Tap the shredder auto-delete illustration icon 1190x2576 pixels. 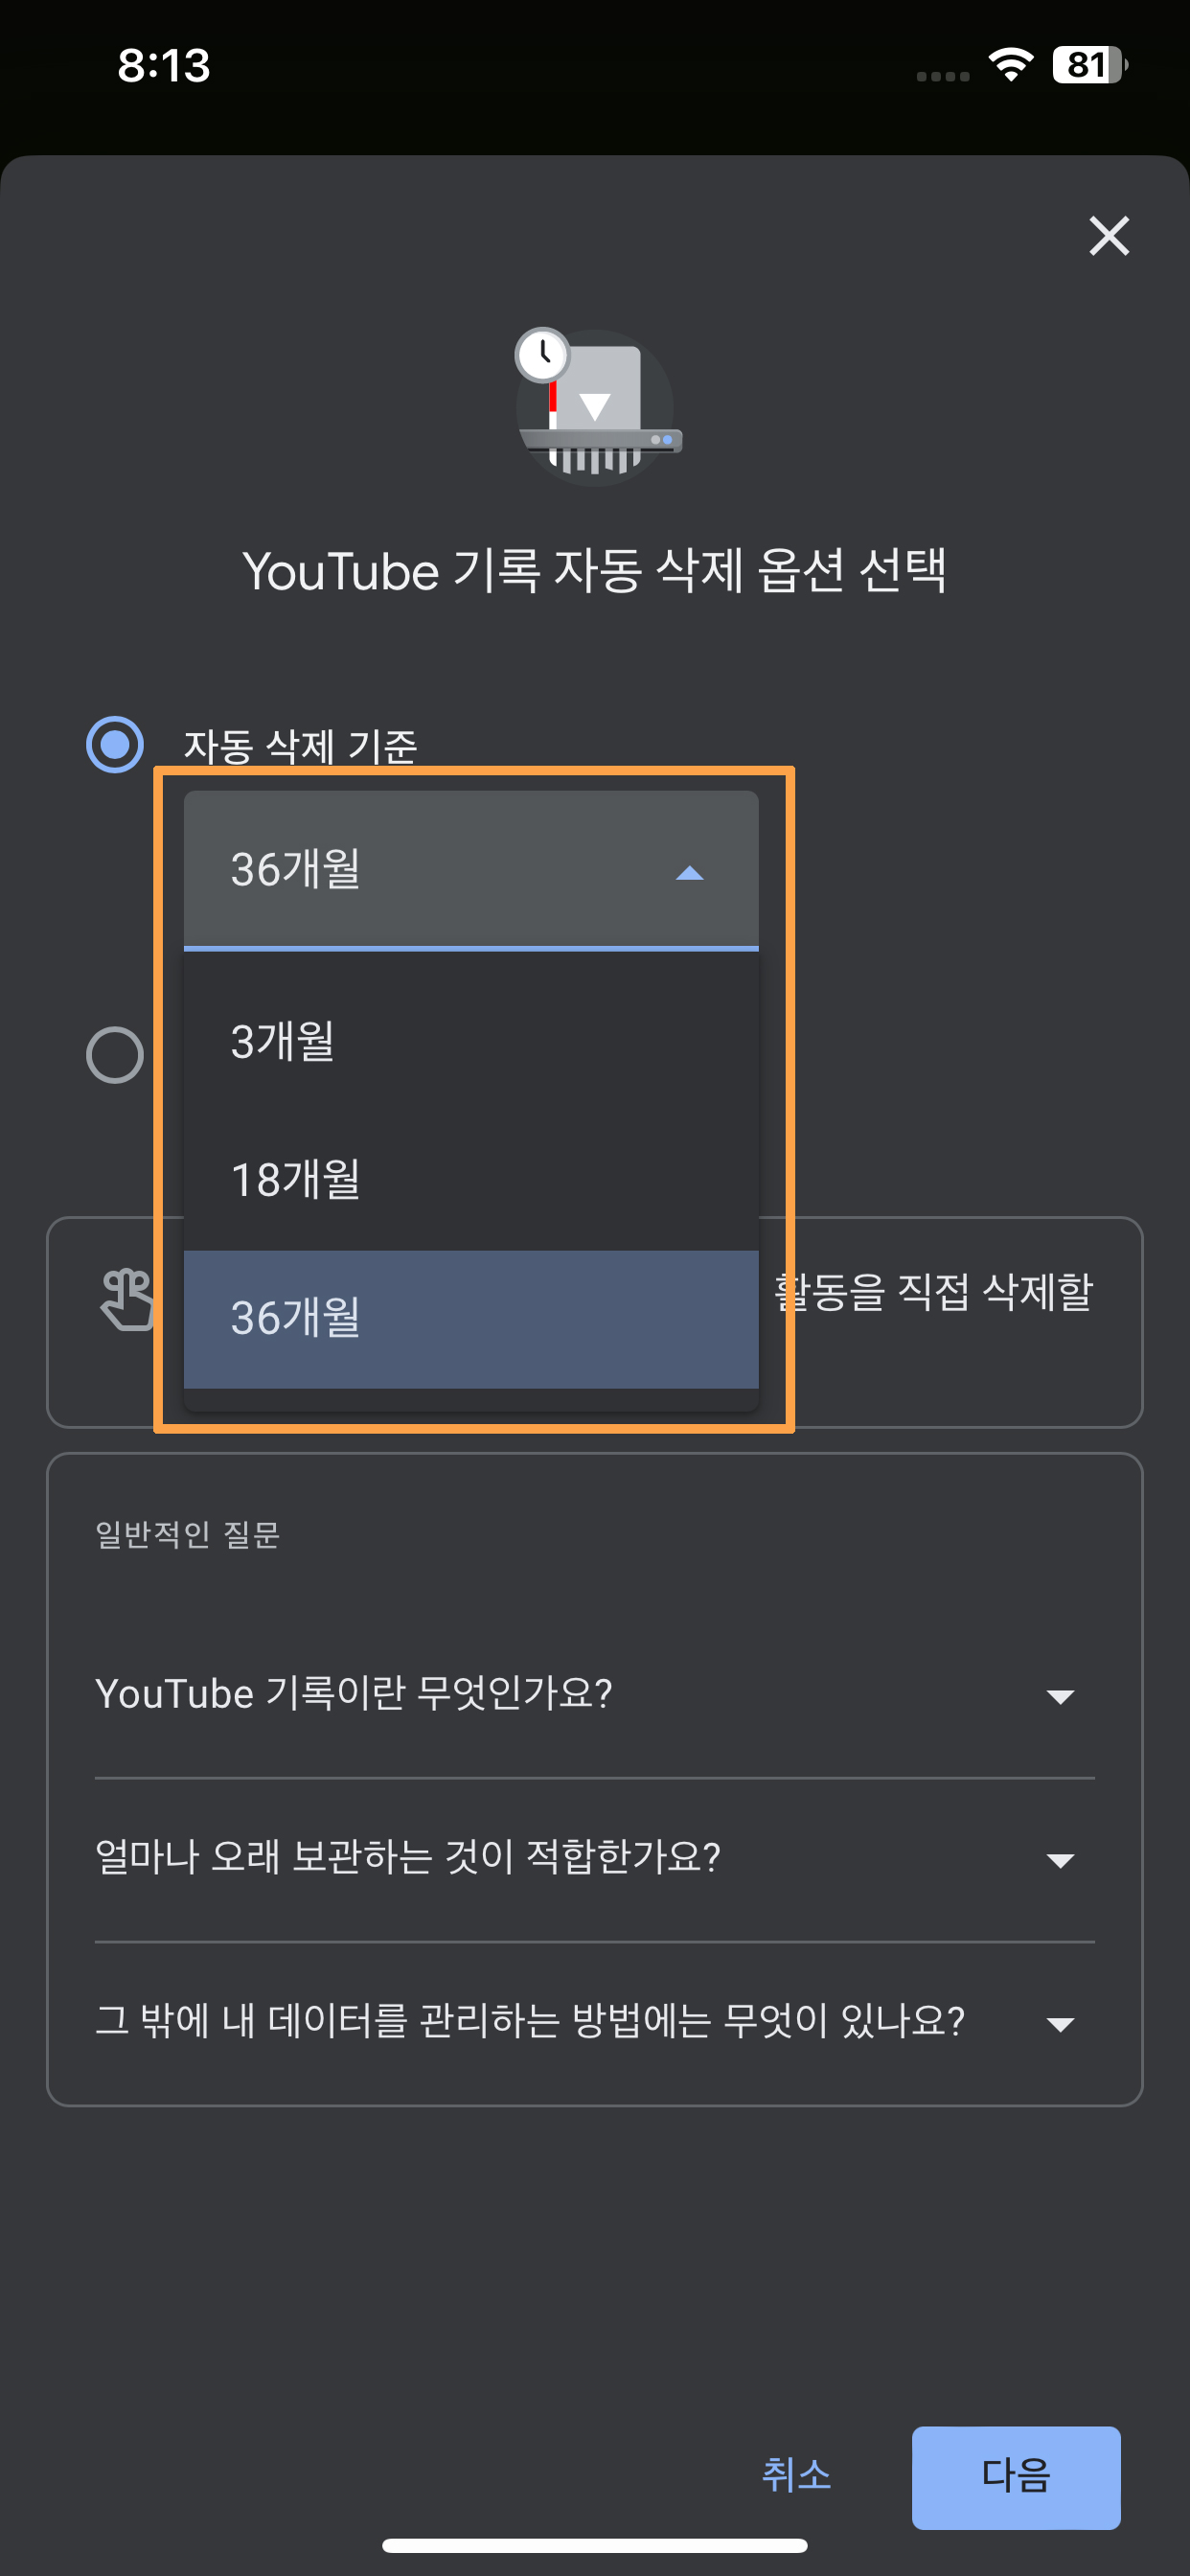click(x=597, y=406)
